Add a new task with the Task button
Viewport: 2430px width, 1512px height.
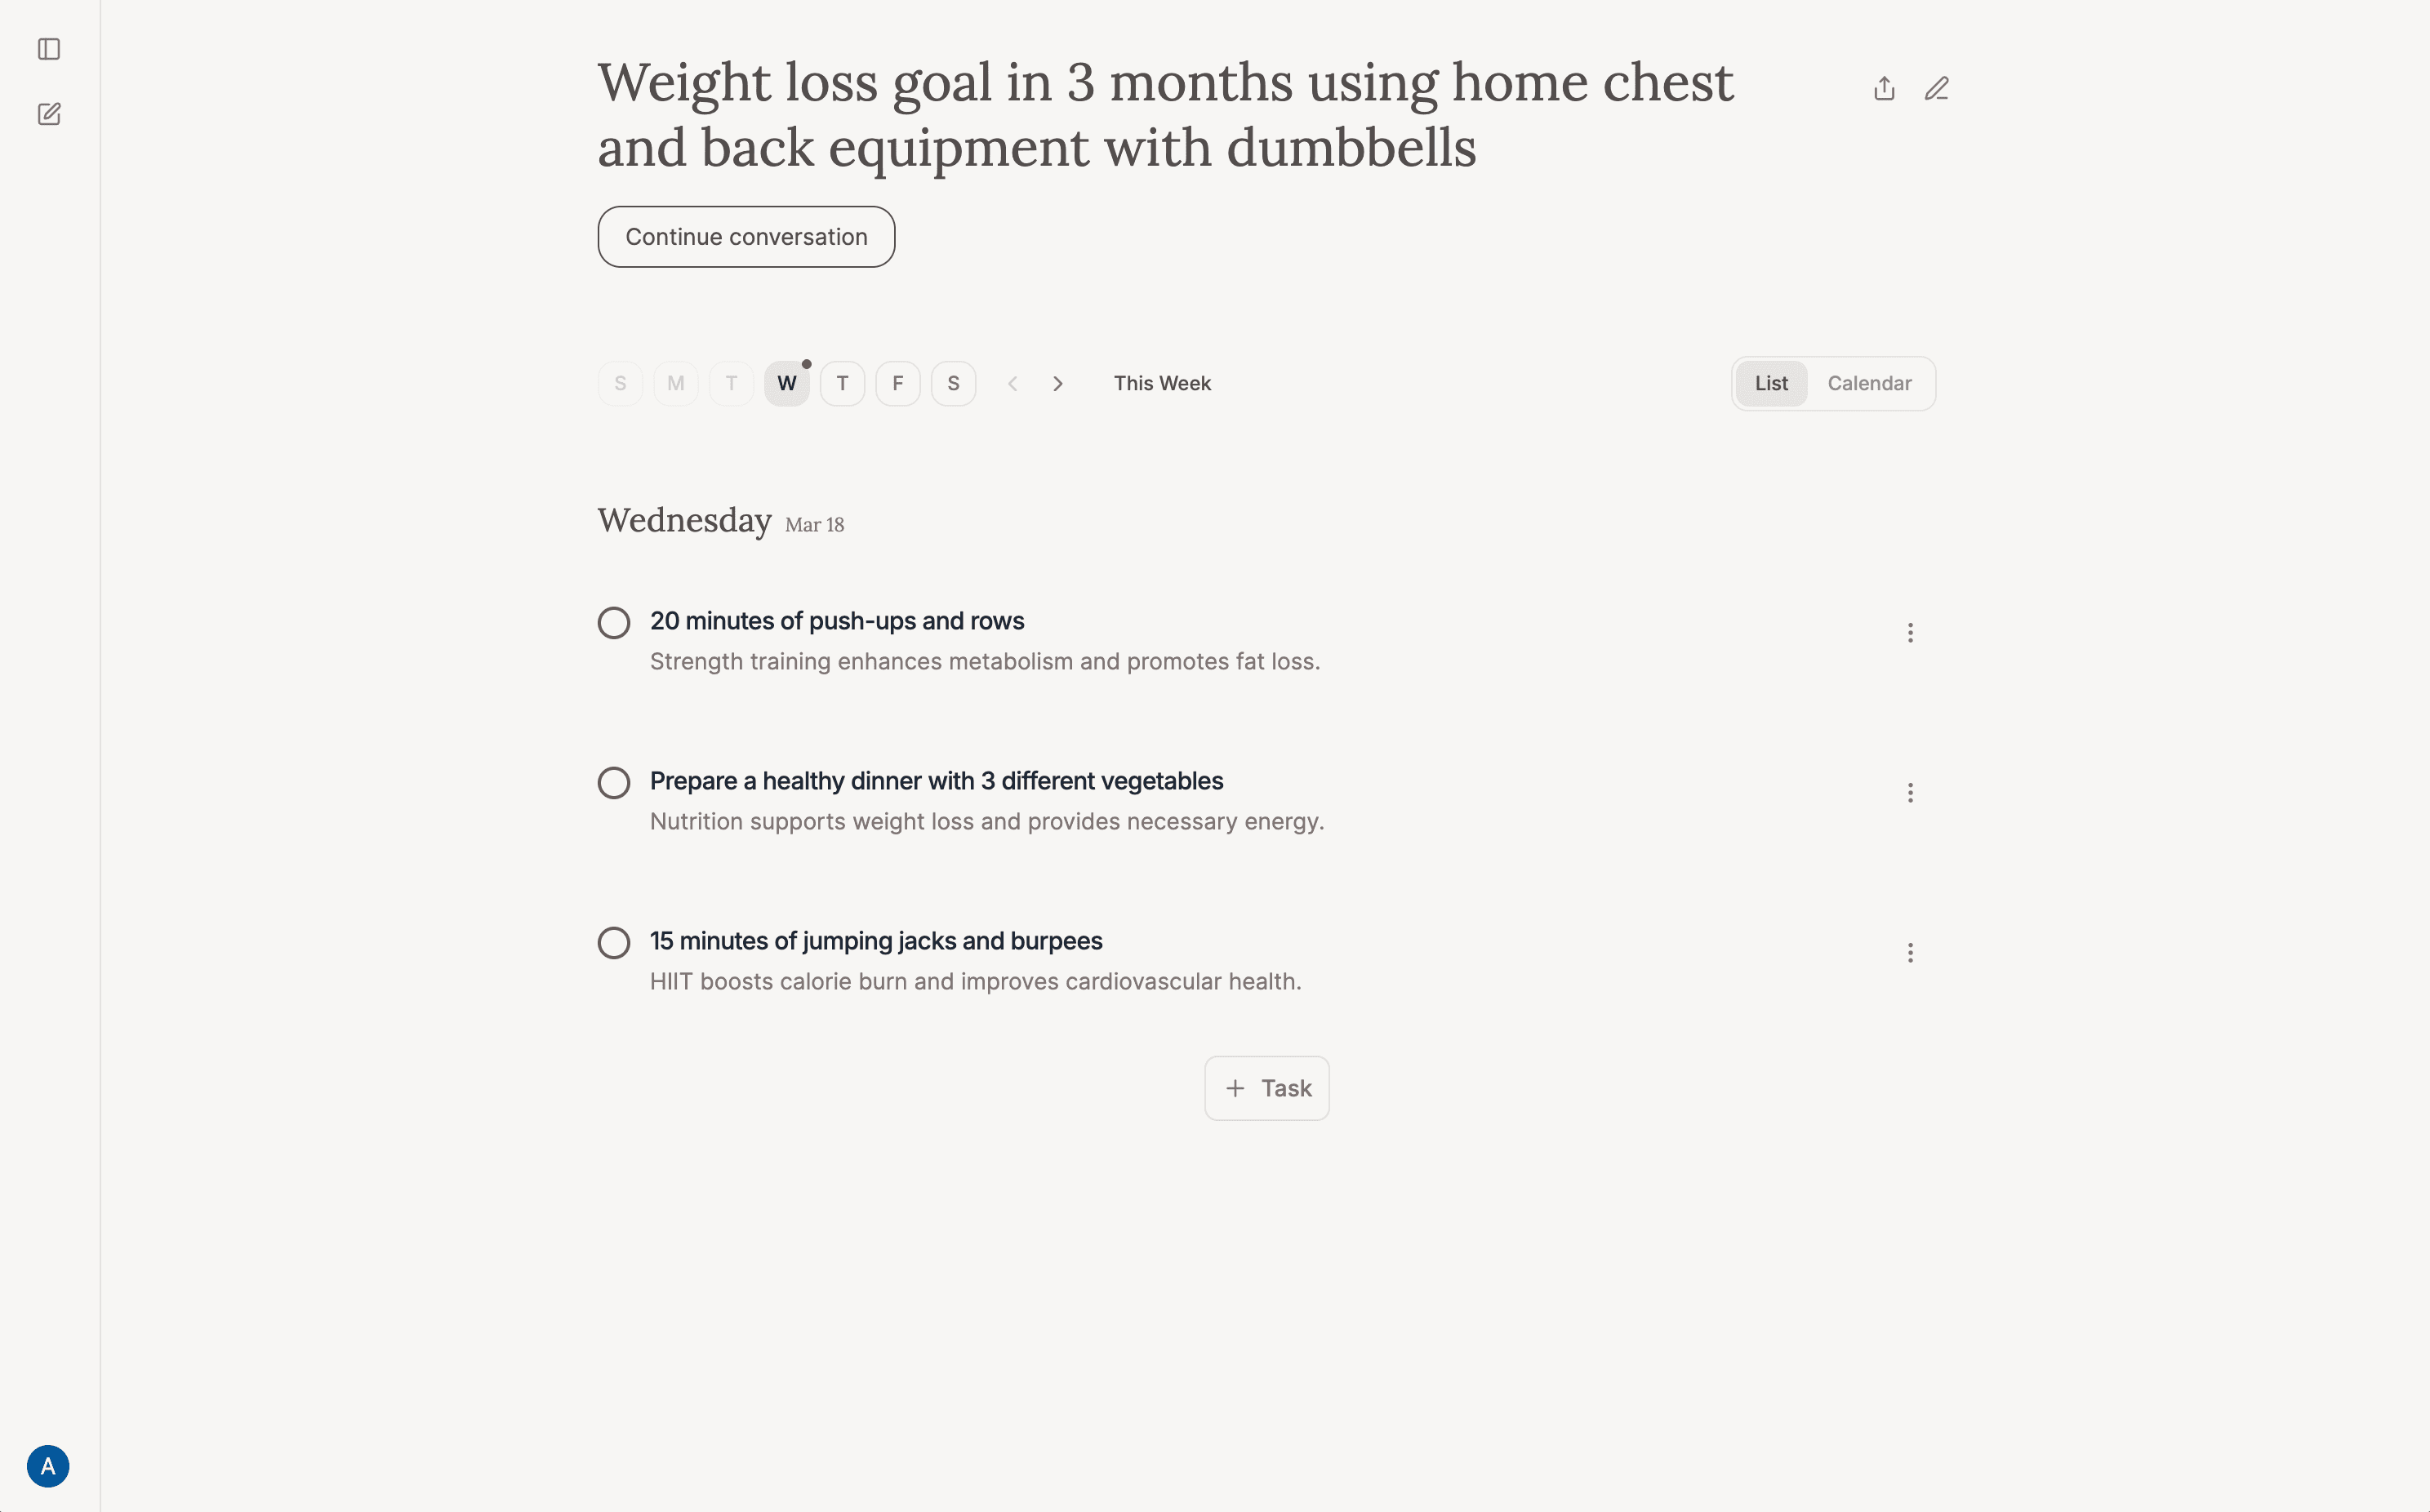1267,1087
